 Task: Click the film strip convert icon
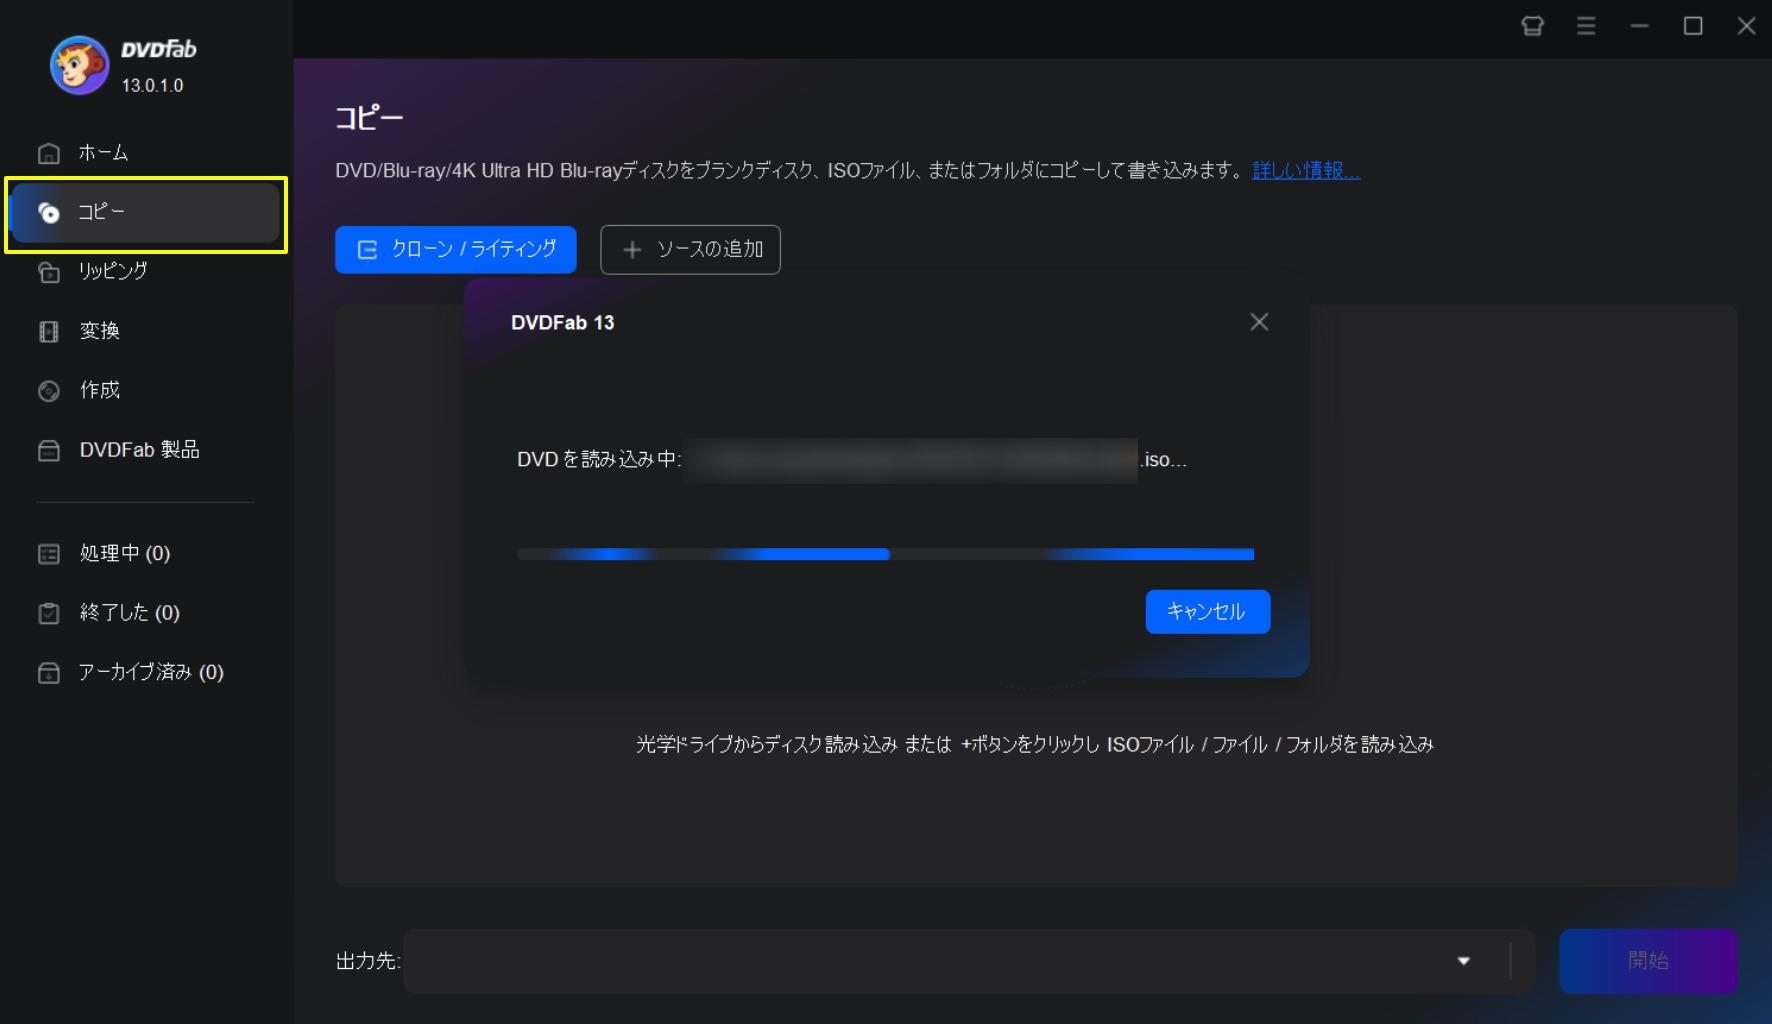[x=49, y=331]
